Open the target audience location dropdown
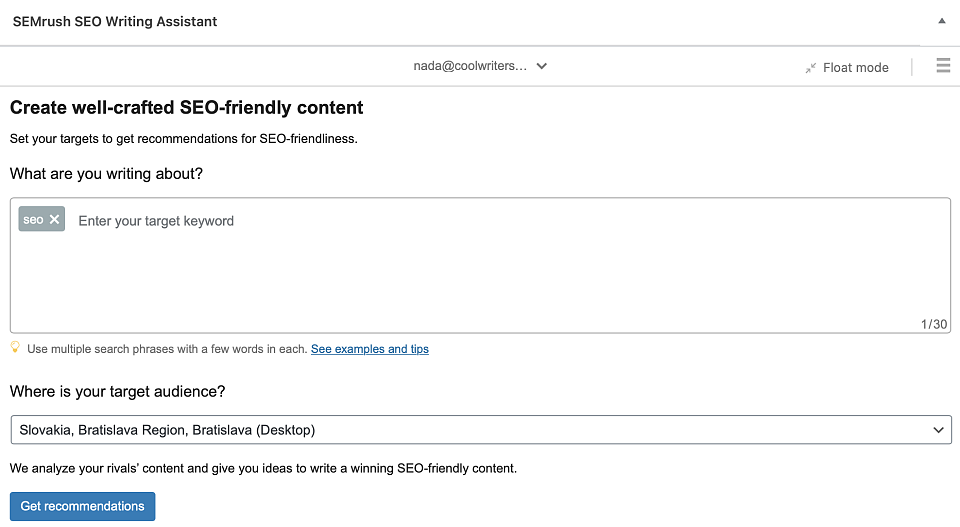960x527 pixels. tap(481, 430)
